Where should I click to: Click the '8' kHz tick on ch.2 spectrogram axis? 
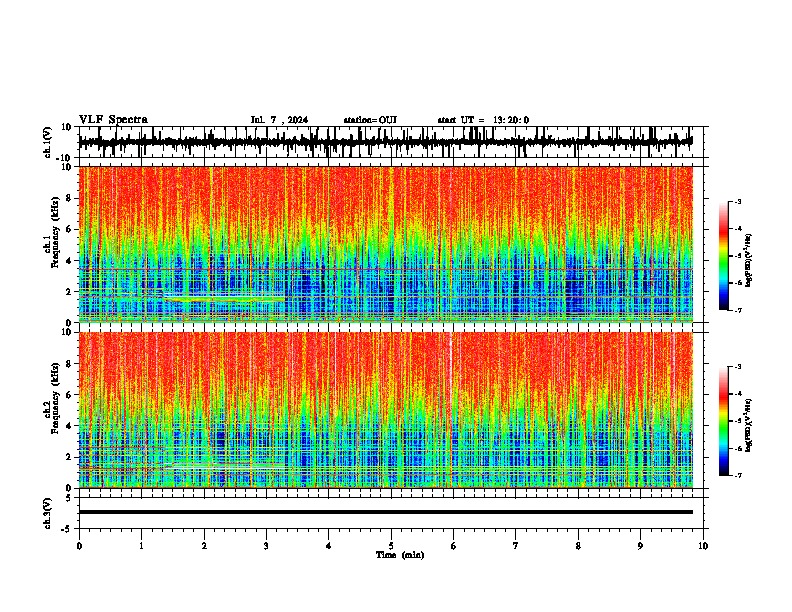69,364
